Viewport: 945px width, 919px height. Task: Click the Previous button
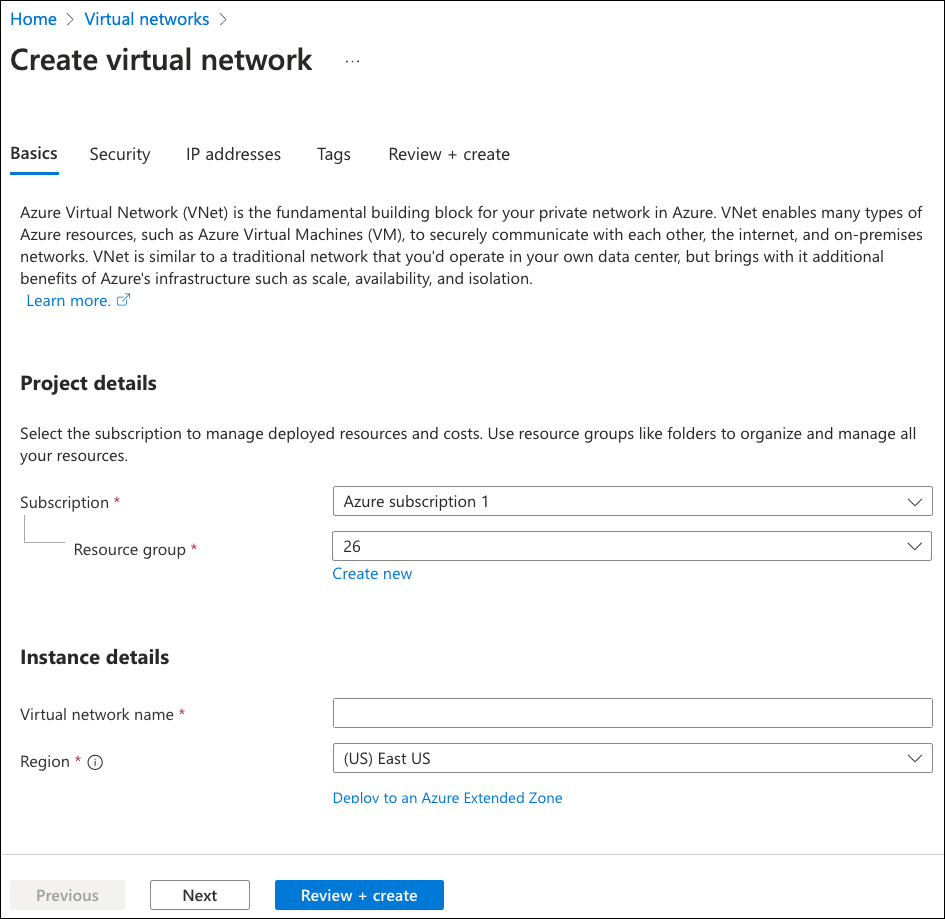coord(67,895)
